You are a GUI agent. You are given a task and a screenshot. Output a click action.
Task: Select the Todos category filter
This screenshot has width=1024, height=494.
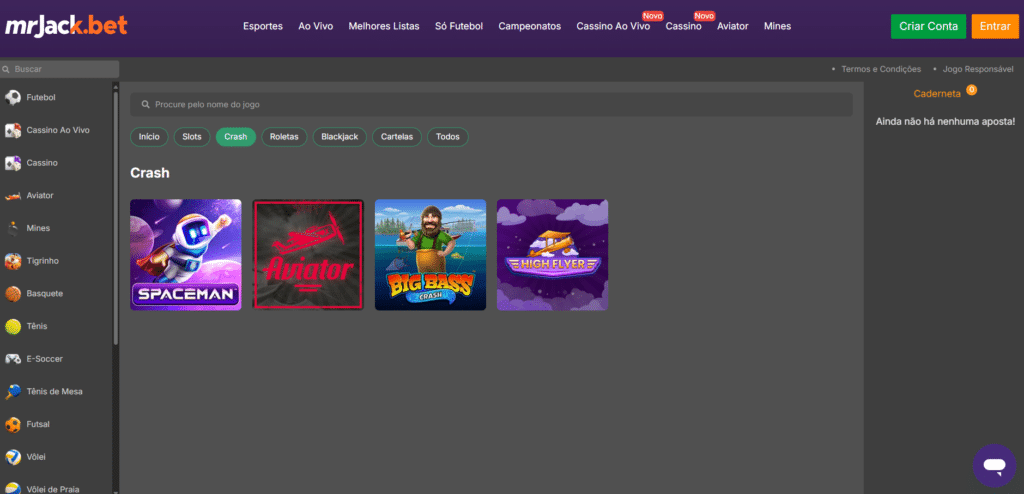(x=448, y=137)
